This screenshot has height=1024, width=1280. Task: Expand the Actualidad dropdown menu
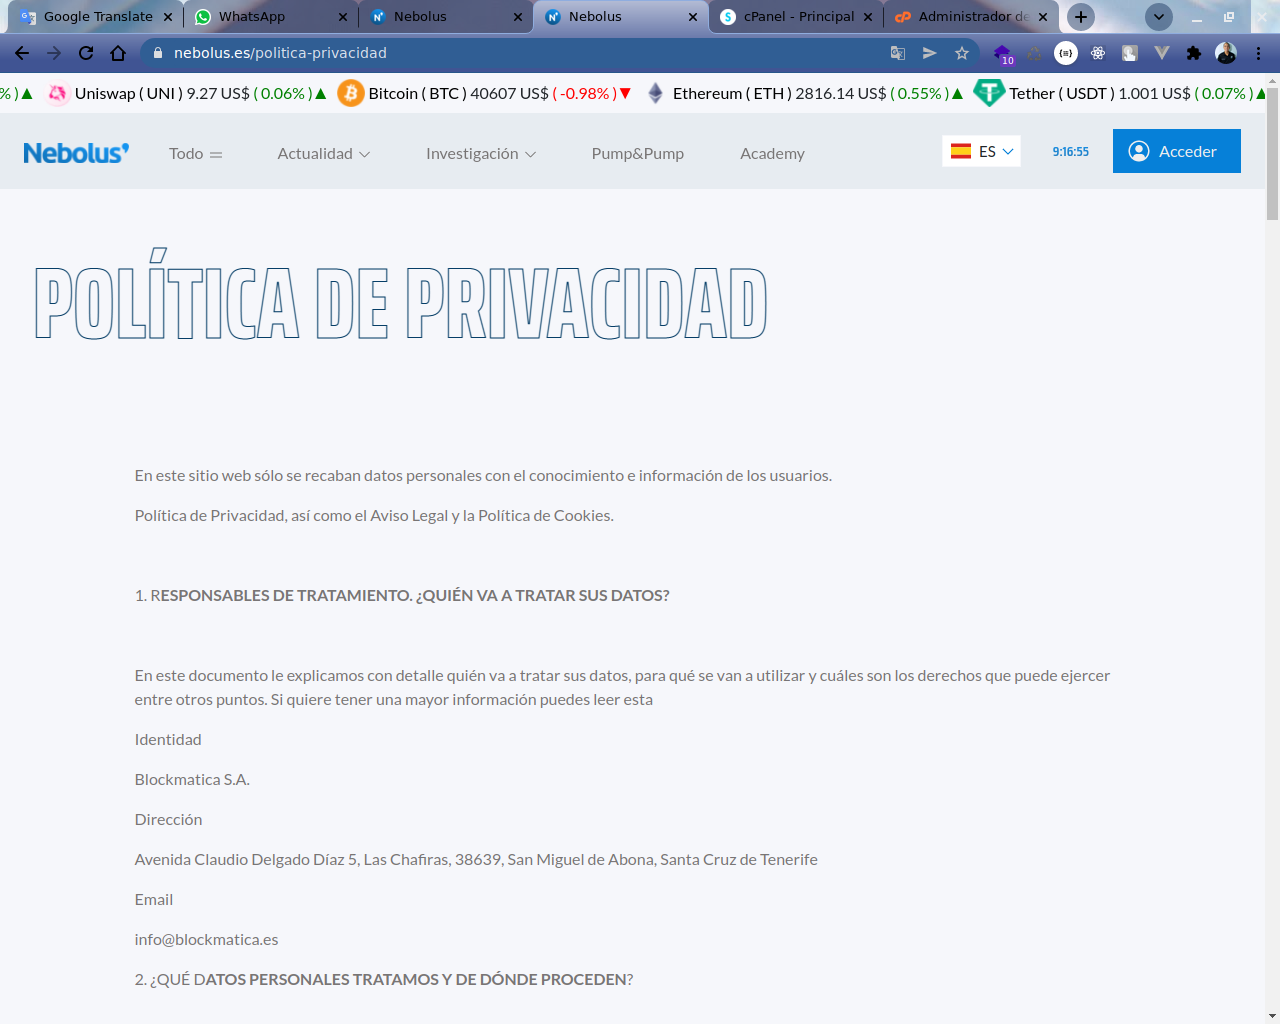[323, 154]
